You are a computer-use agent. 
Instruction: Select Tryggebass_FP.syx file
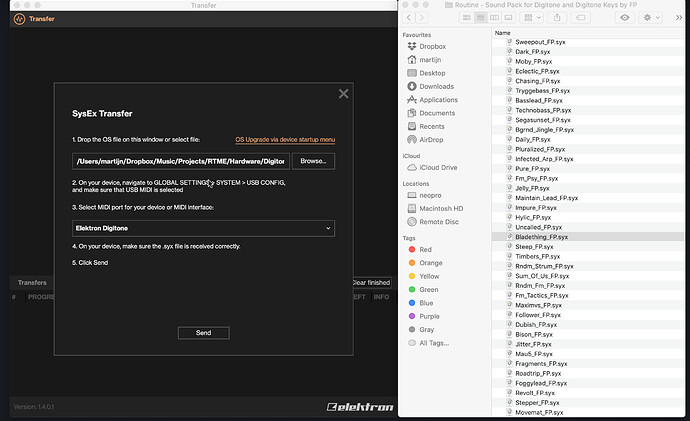(x=543, y=91)
